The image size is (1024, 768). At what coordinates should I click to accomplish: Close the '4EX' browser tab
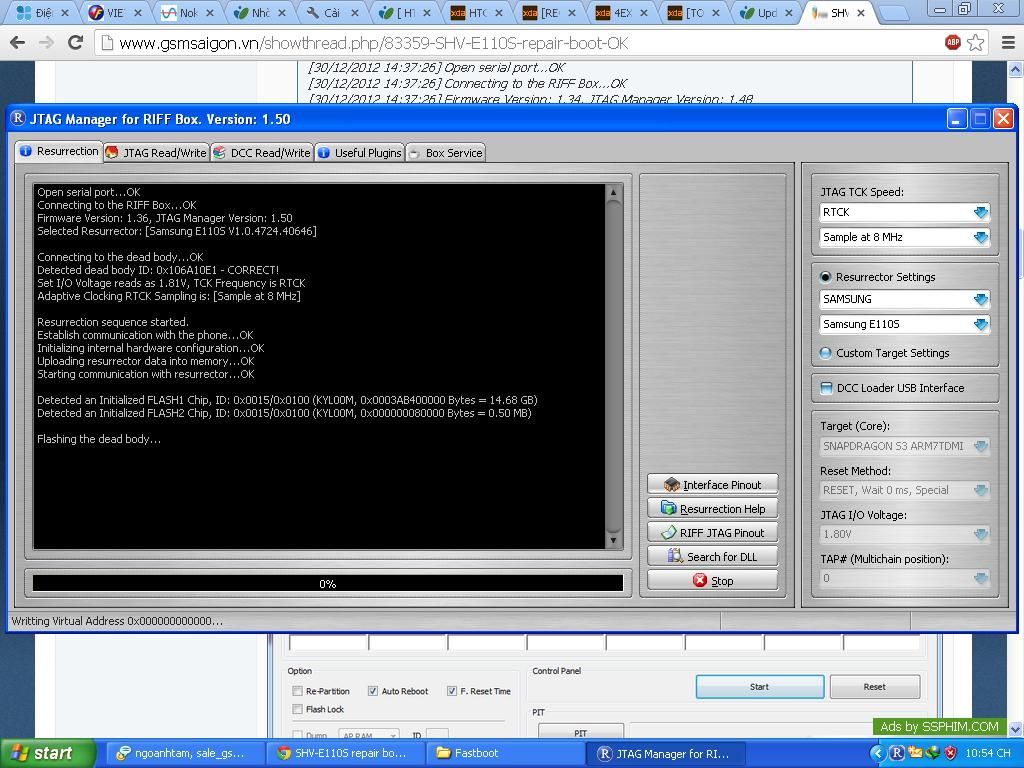tap(644, 13)
